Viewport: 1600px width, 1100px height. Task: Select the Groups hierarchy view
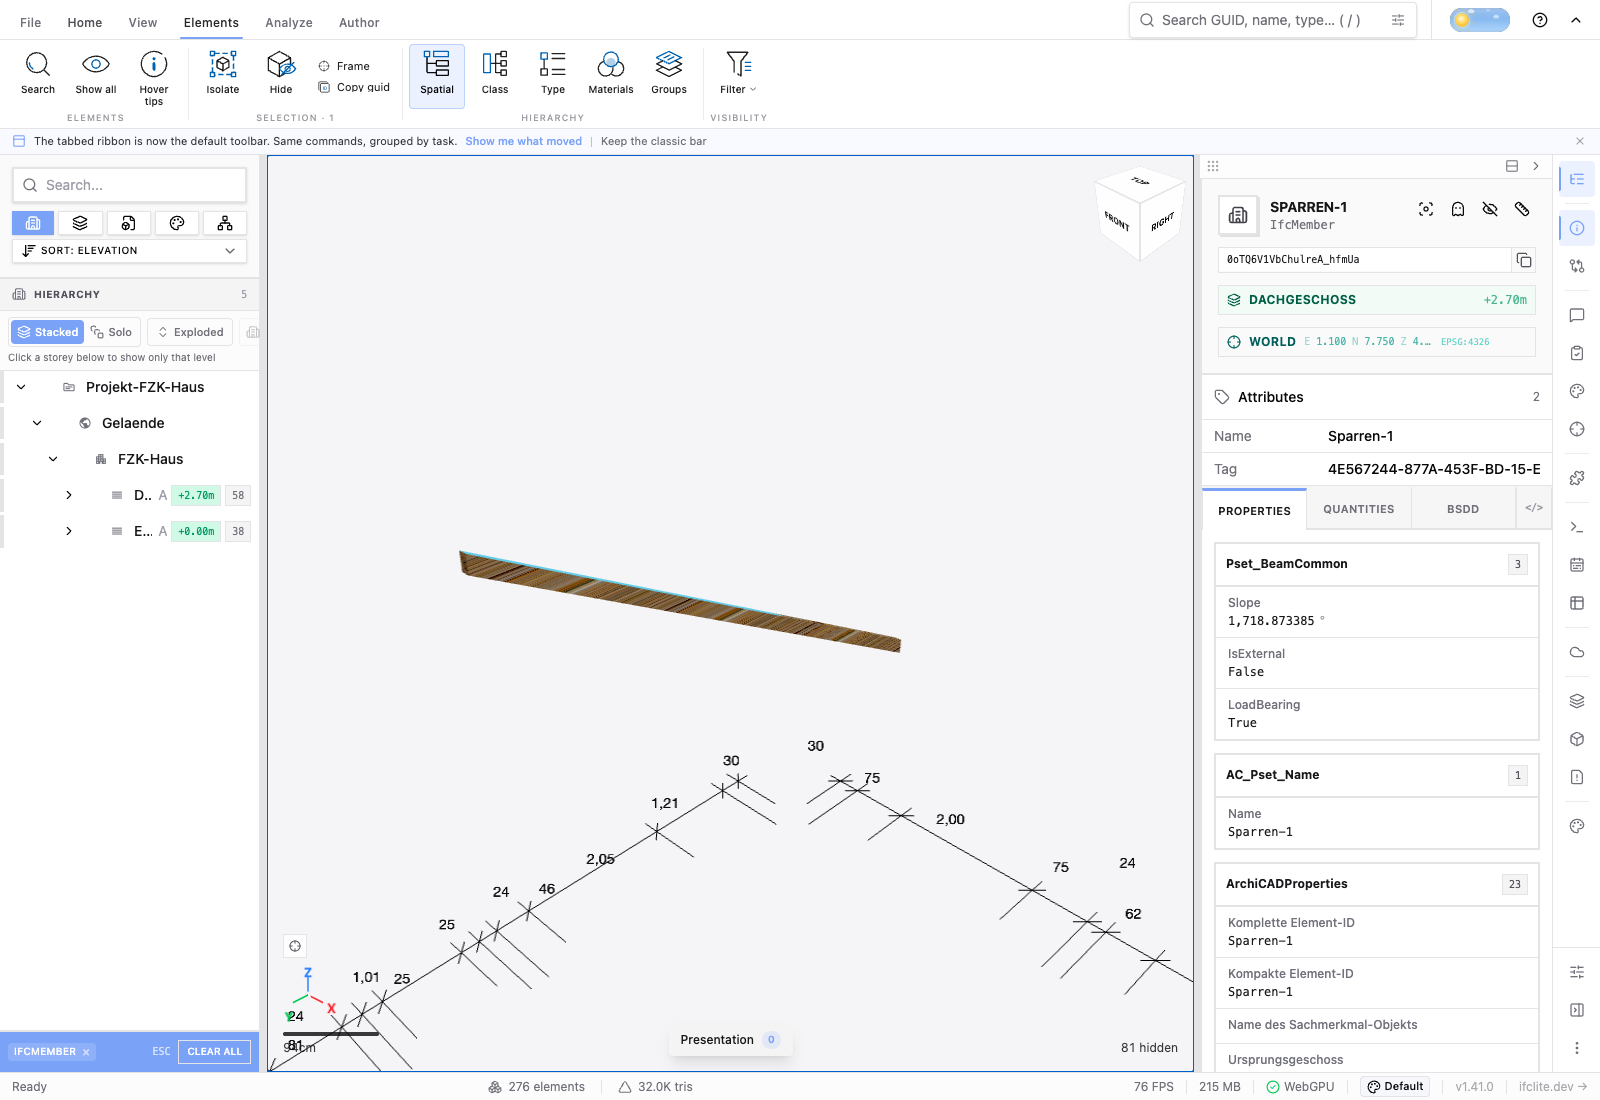click(x=669, y=74)
